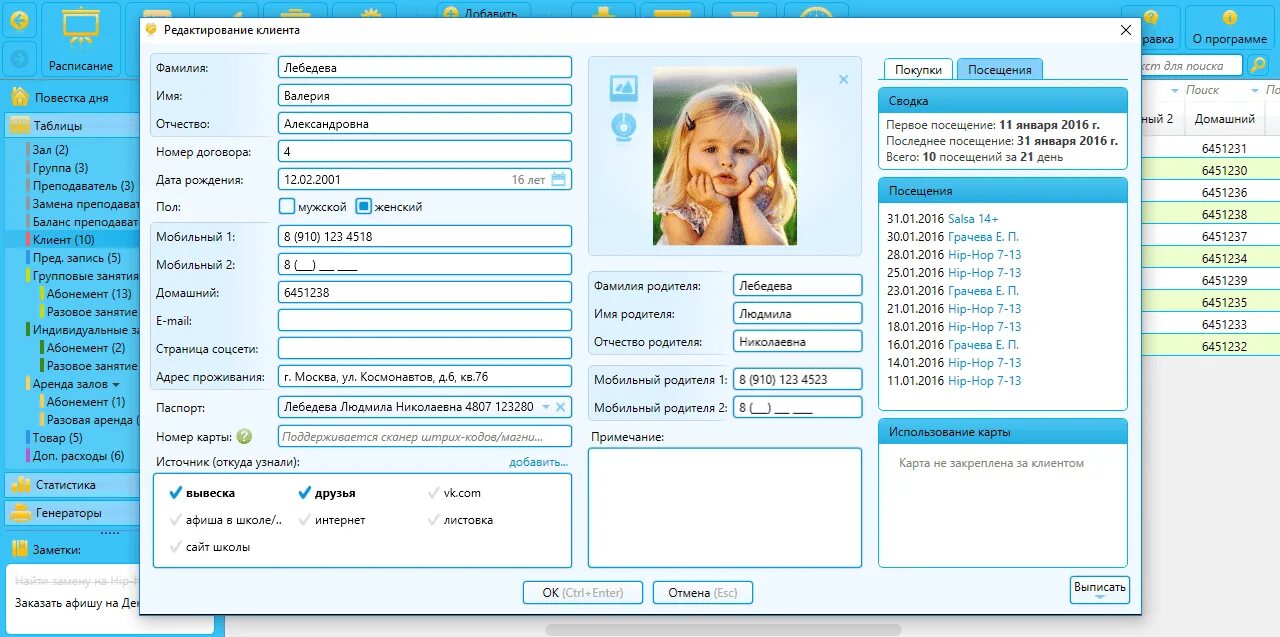The image size is (1280, 637).
Task: Open the Генераторы sidebar section
Action: 71,513
